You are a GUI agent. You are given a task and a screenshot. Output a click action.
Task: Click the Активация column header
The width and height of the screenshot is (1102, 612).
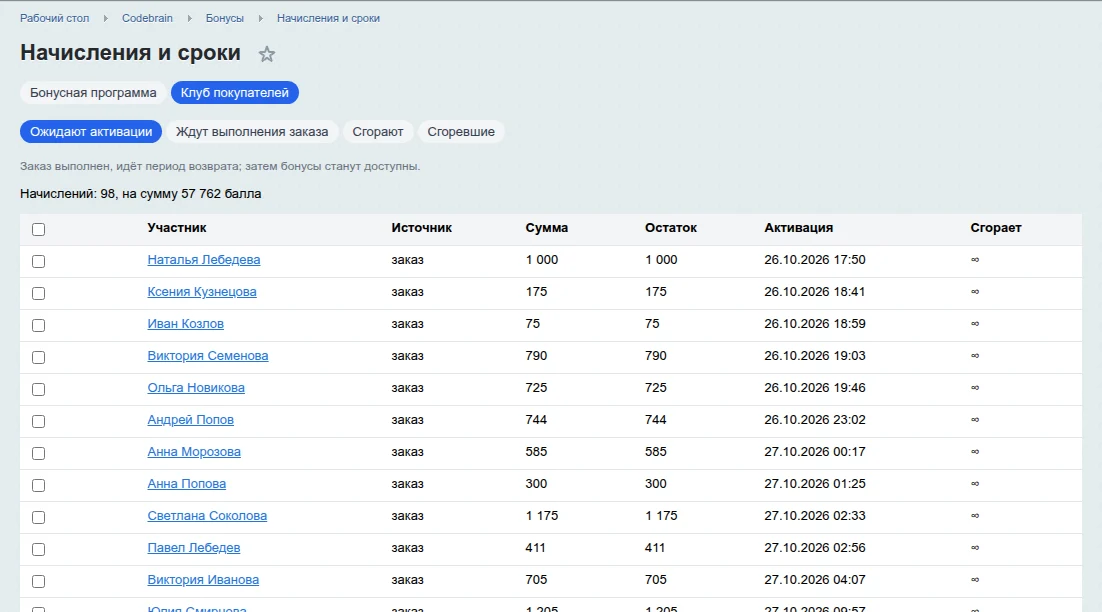coord(798,228)
